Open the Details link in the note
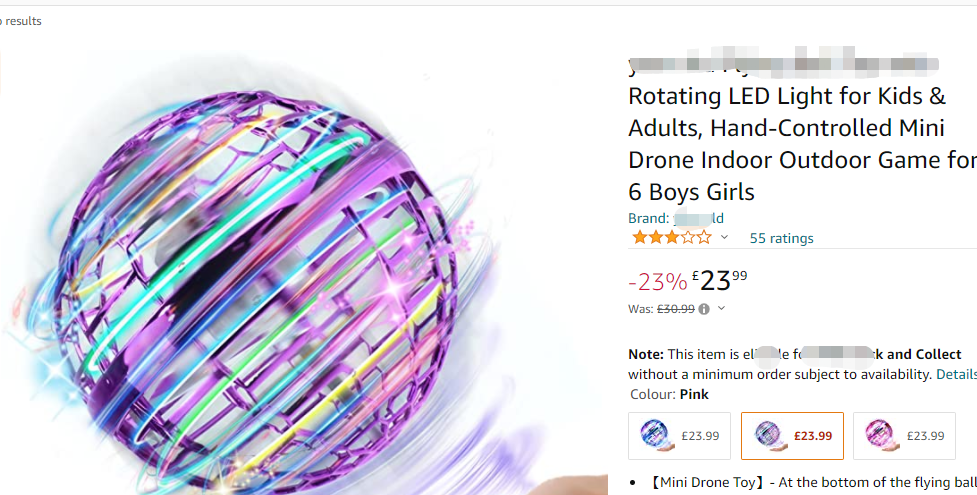977x495 pixels. click(x=955, y=374)
